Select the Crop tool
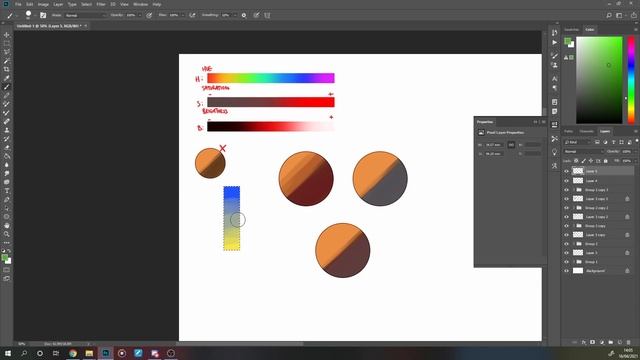640x360 pixels. (x=7, y=69)
